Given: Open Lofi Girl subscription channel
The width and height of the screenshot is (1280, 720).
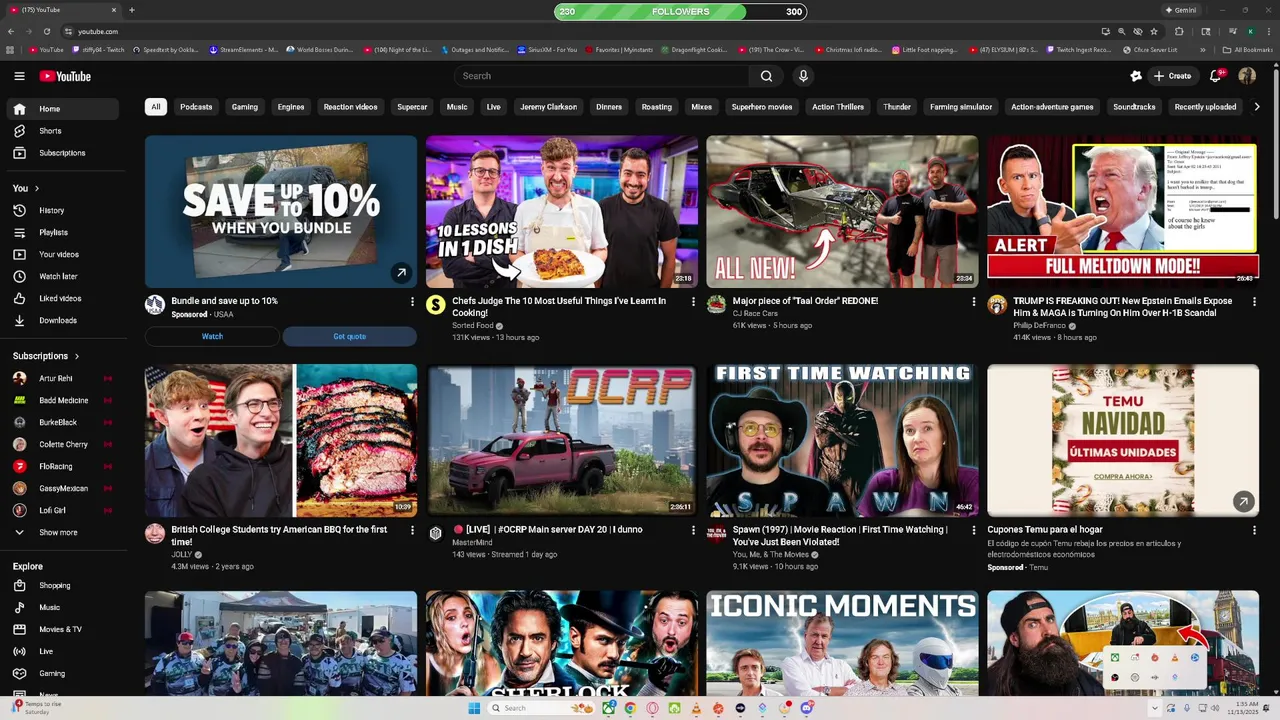Looking at the screenshot, I should coord(62,510).
